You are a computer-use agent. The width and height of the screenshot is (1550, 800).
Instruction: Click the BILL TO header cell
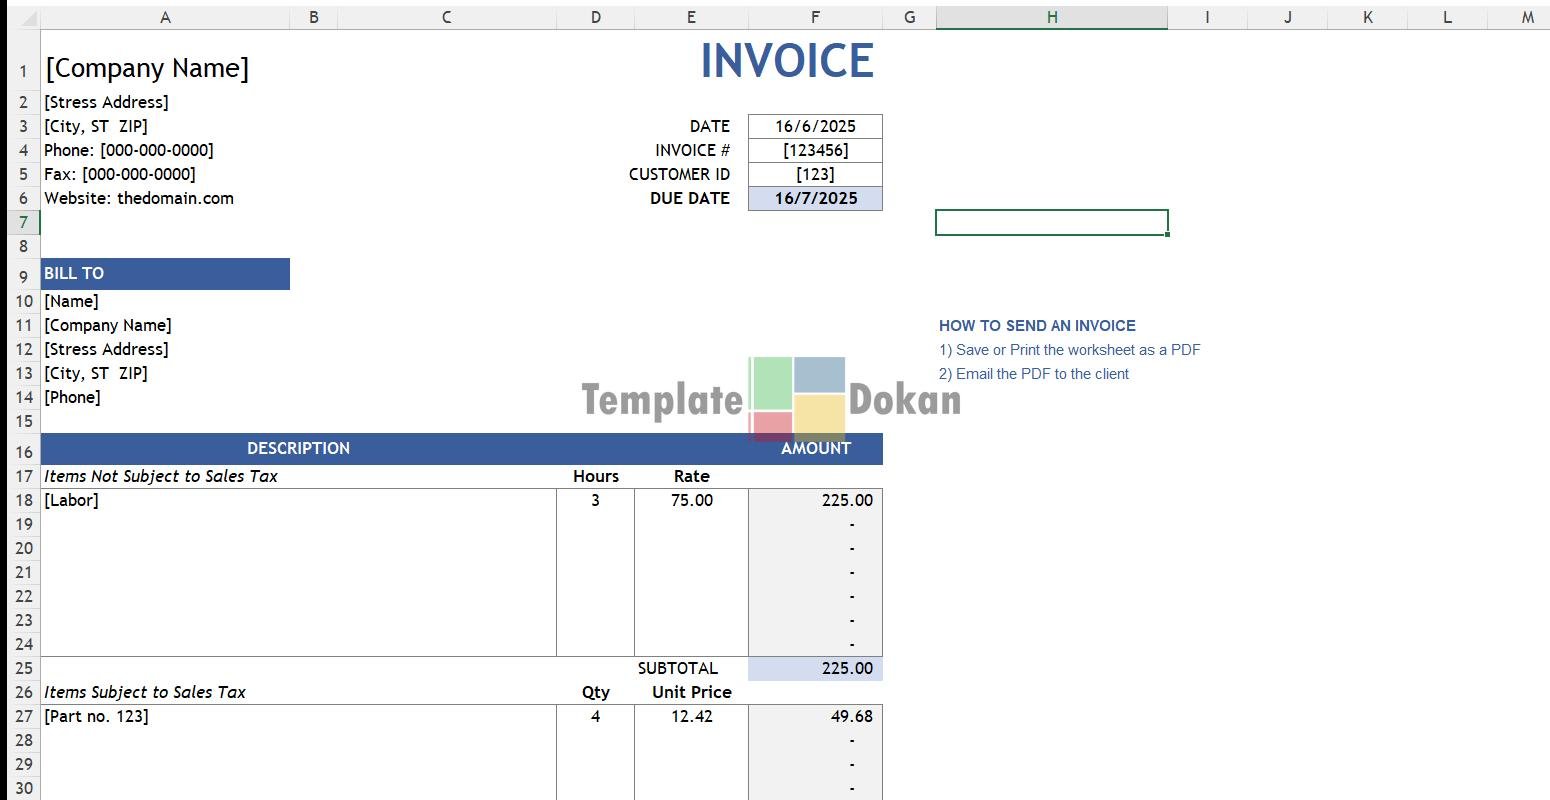(165, 274)
